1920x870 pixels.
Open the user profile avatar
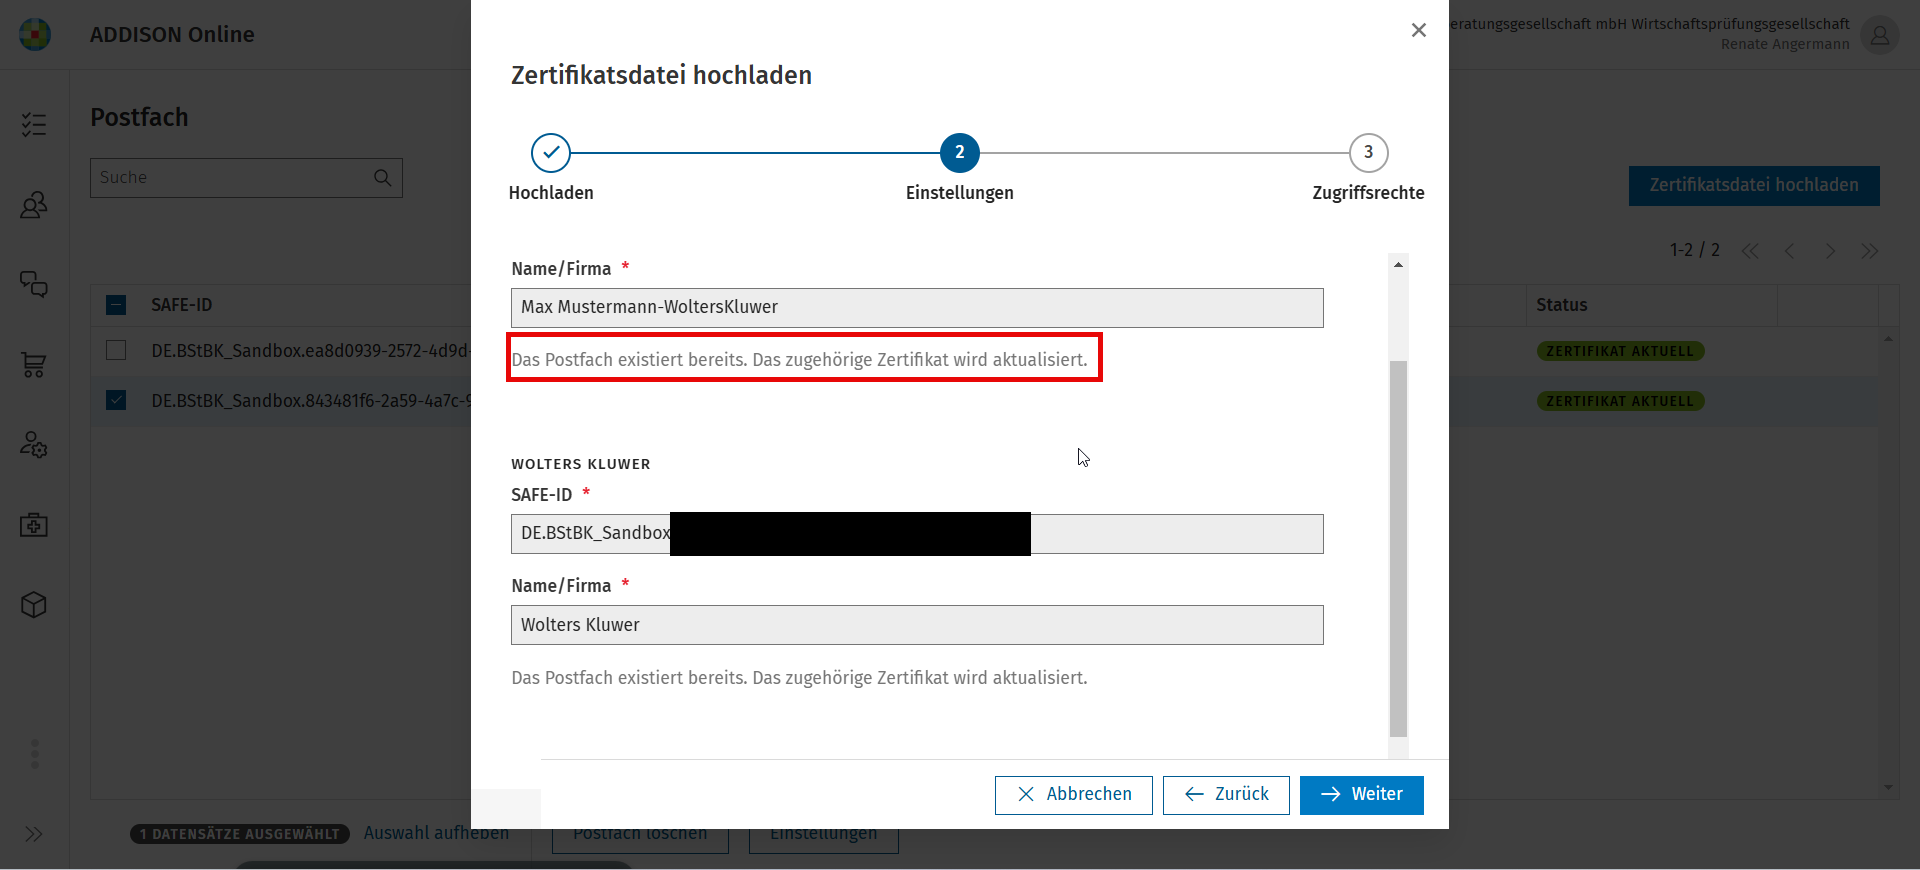coord(1880,35)
